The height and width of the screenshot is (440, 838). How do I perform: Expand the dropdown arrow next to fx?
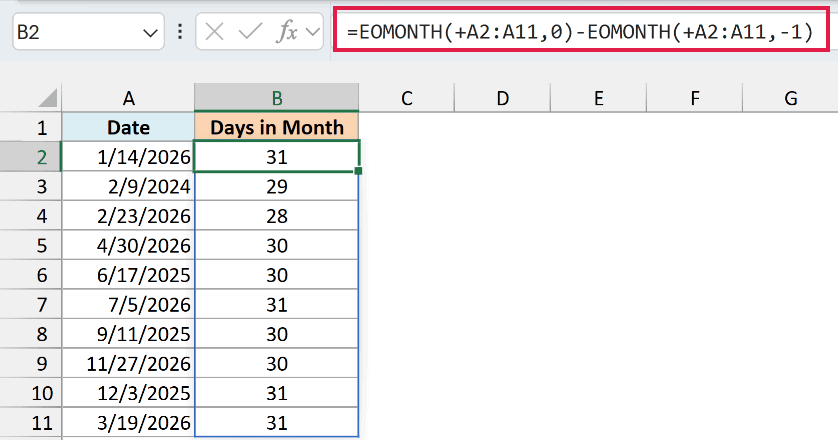click(x=312, y=33)
